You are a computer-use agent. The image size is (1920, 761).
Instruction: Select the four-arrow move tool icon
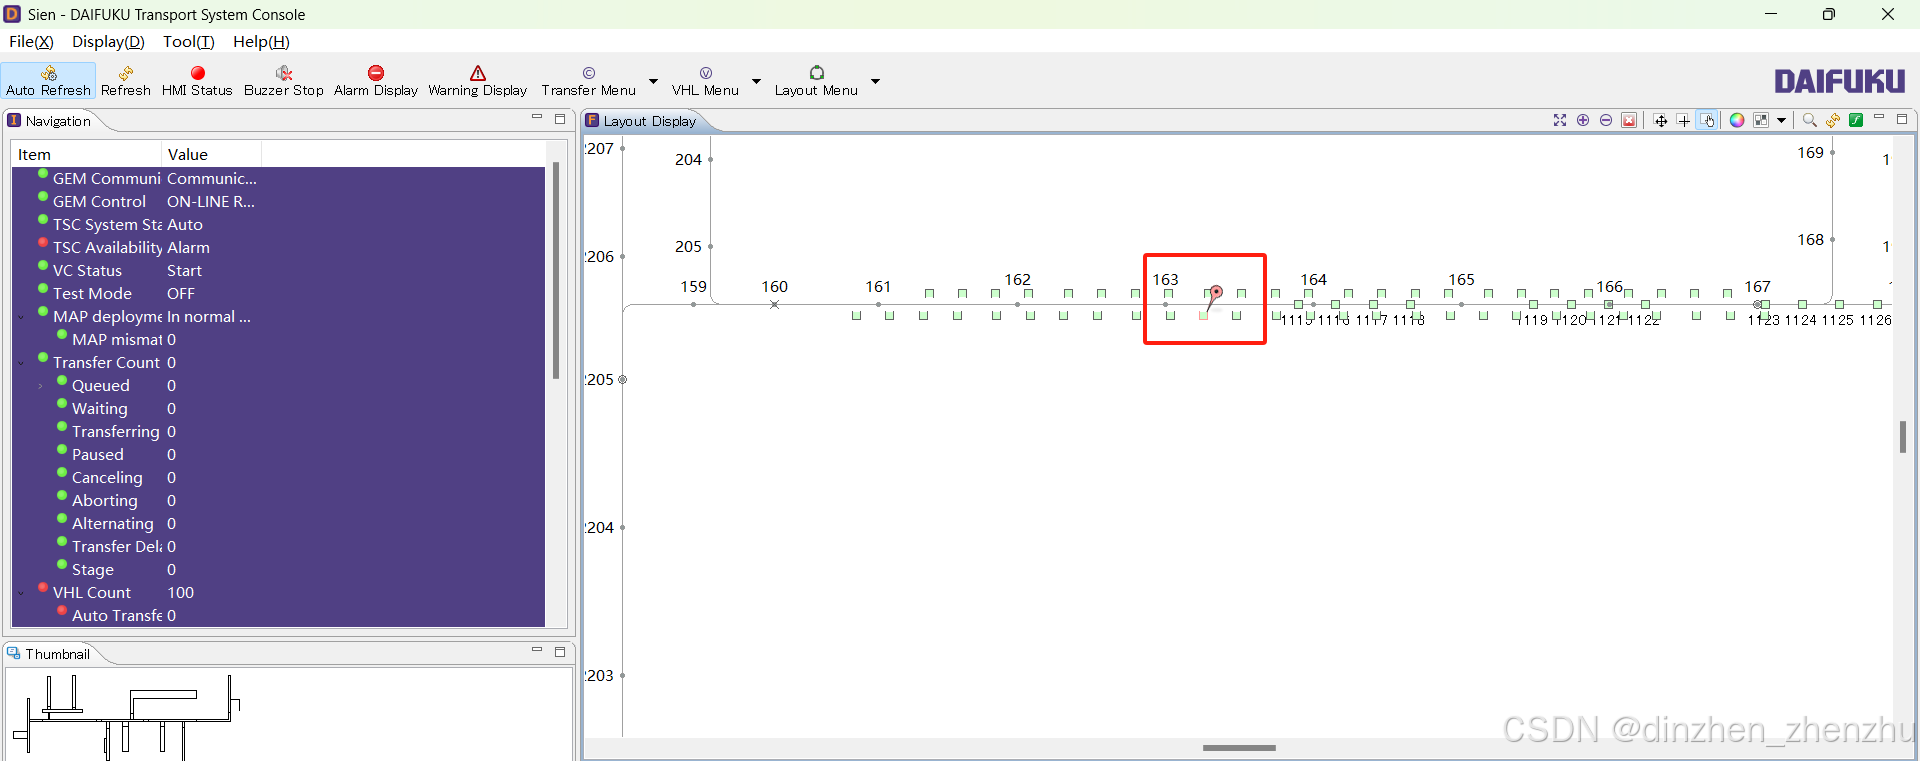[x=1661, y=120]
